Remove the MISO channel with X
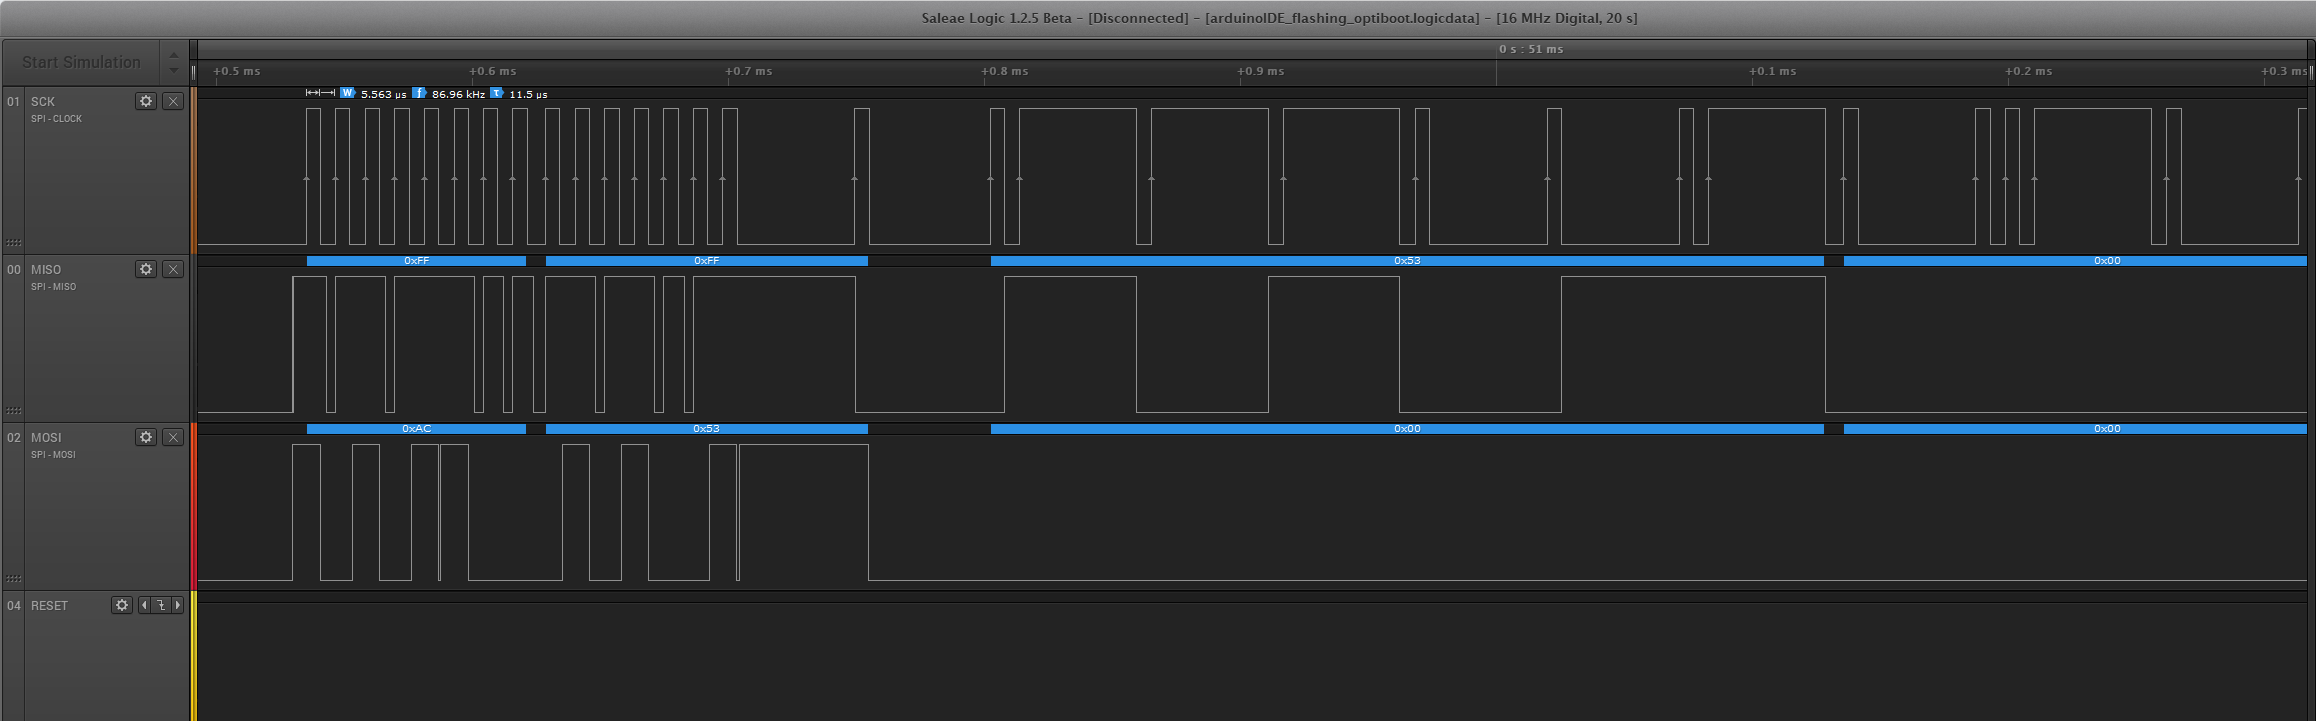2316x721 pixels. click(x=173, y=269)
